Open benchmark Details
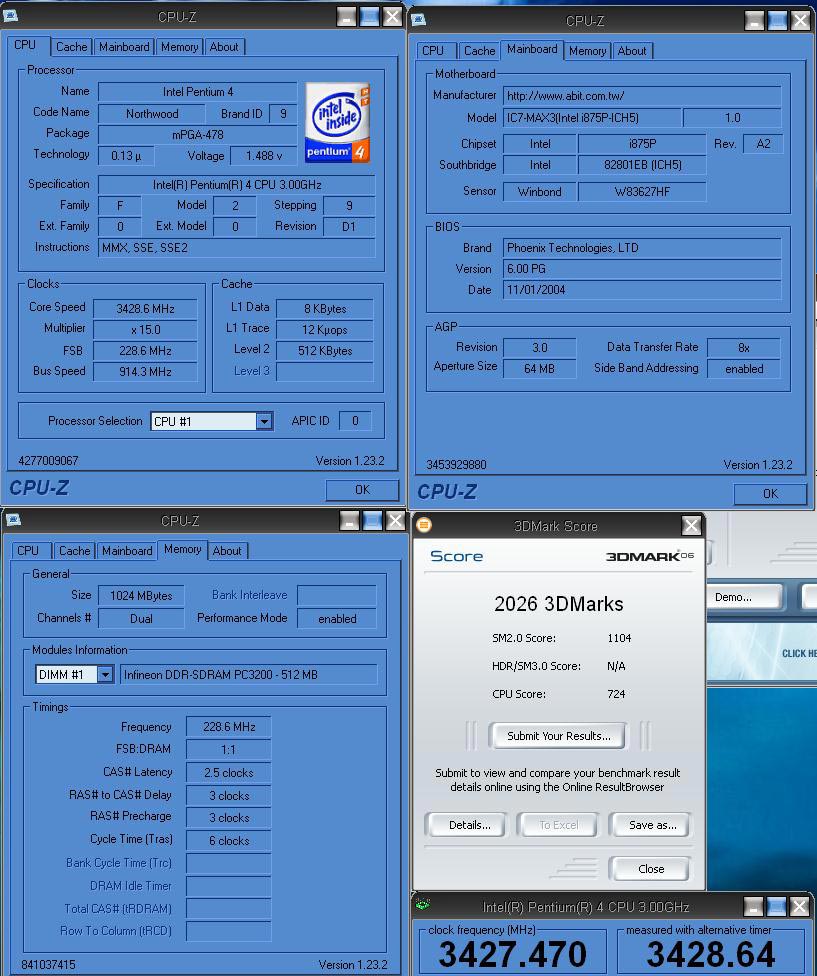The height and width of the screenshot is (976, 817). 469,825
